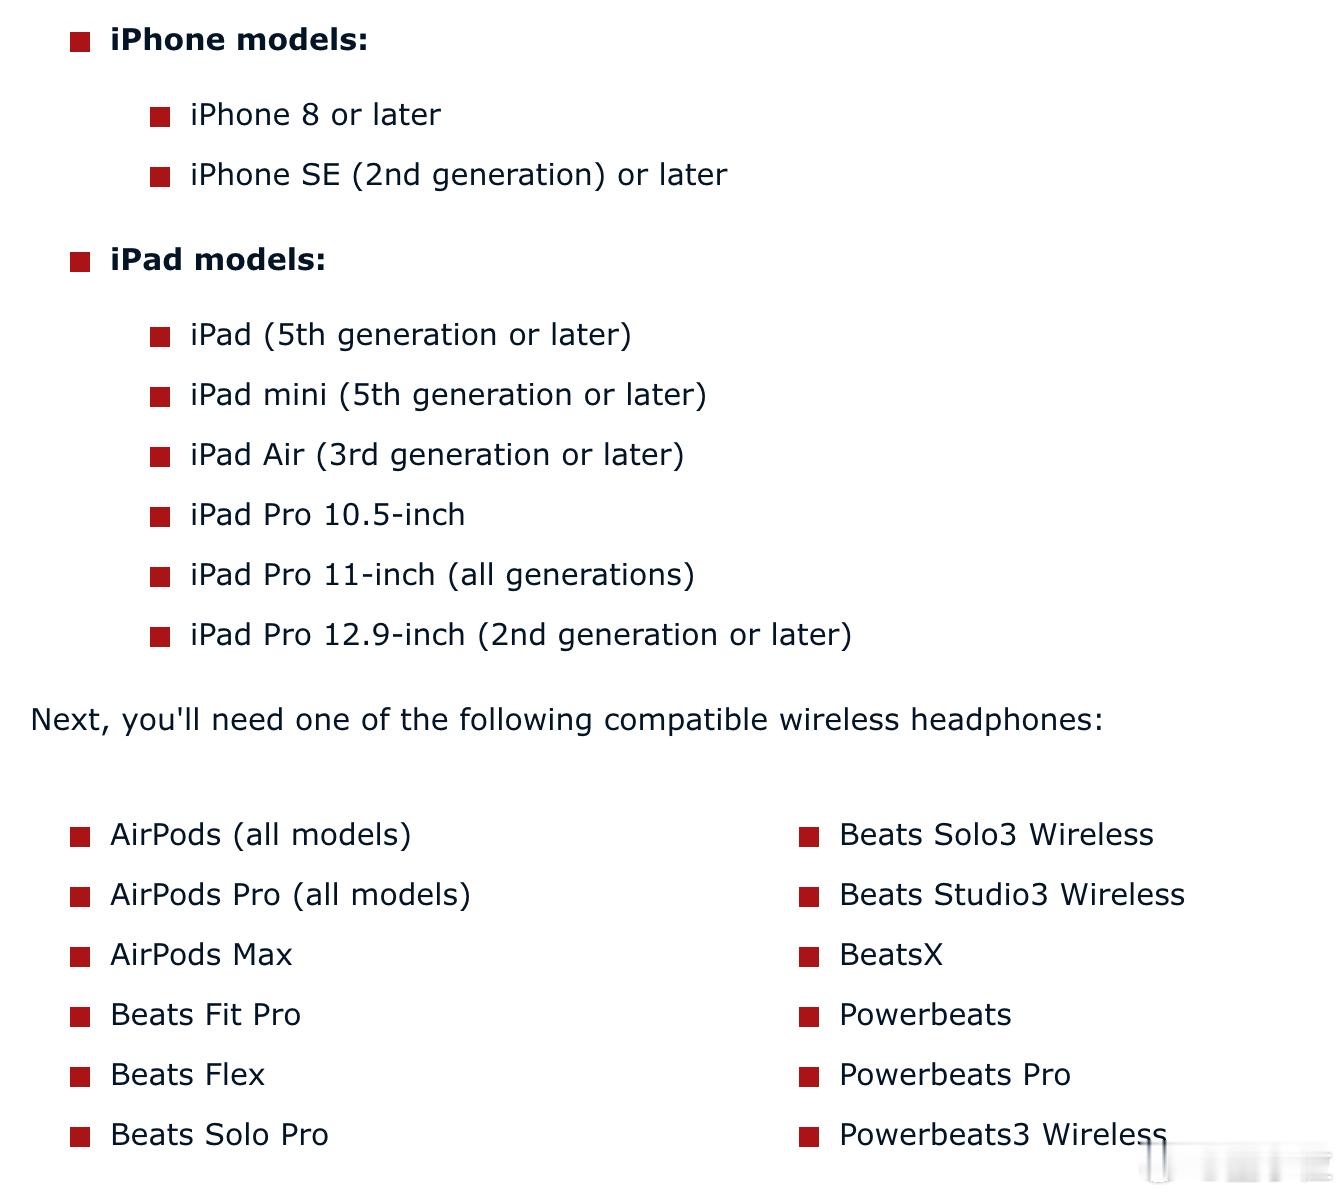The height and width of the screenshot is (1196, 1344).
Task: Click the red bullet beside iPad models
Action: click(x=80, y=262)
